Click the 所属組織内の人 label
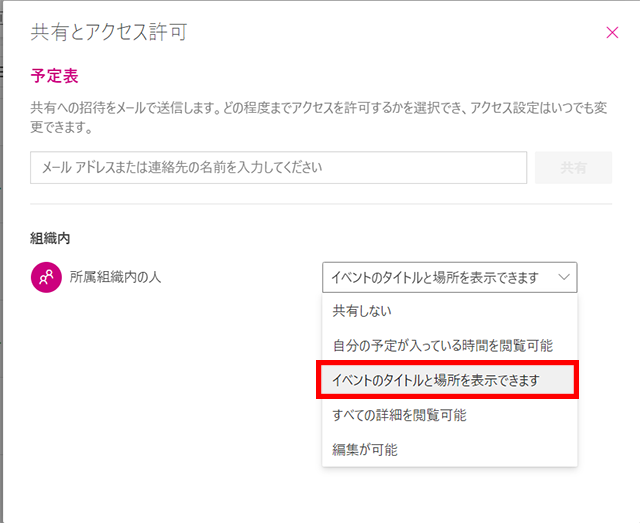The image size is (640, 523). click(x=115, y=277)
